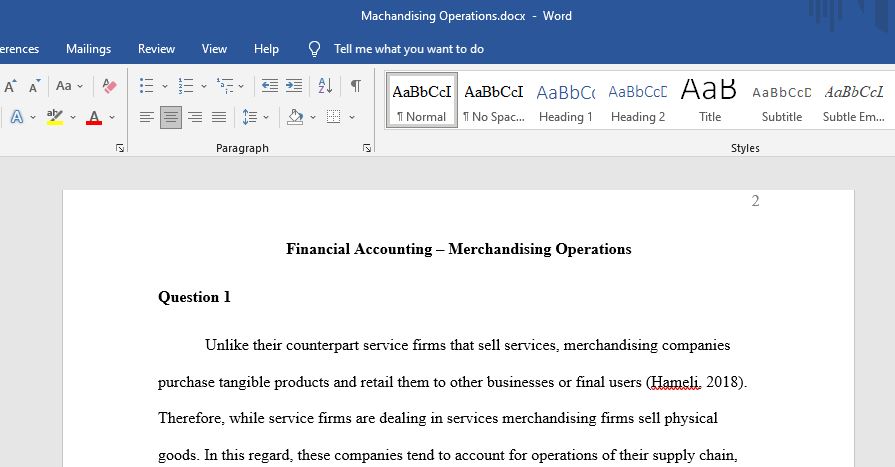Screen dimensions: 895x467
Task: Apply the No Spacing style
Action: [494, 101]
